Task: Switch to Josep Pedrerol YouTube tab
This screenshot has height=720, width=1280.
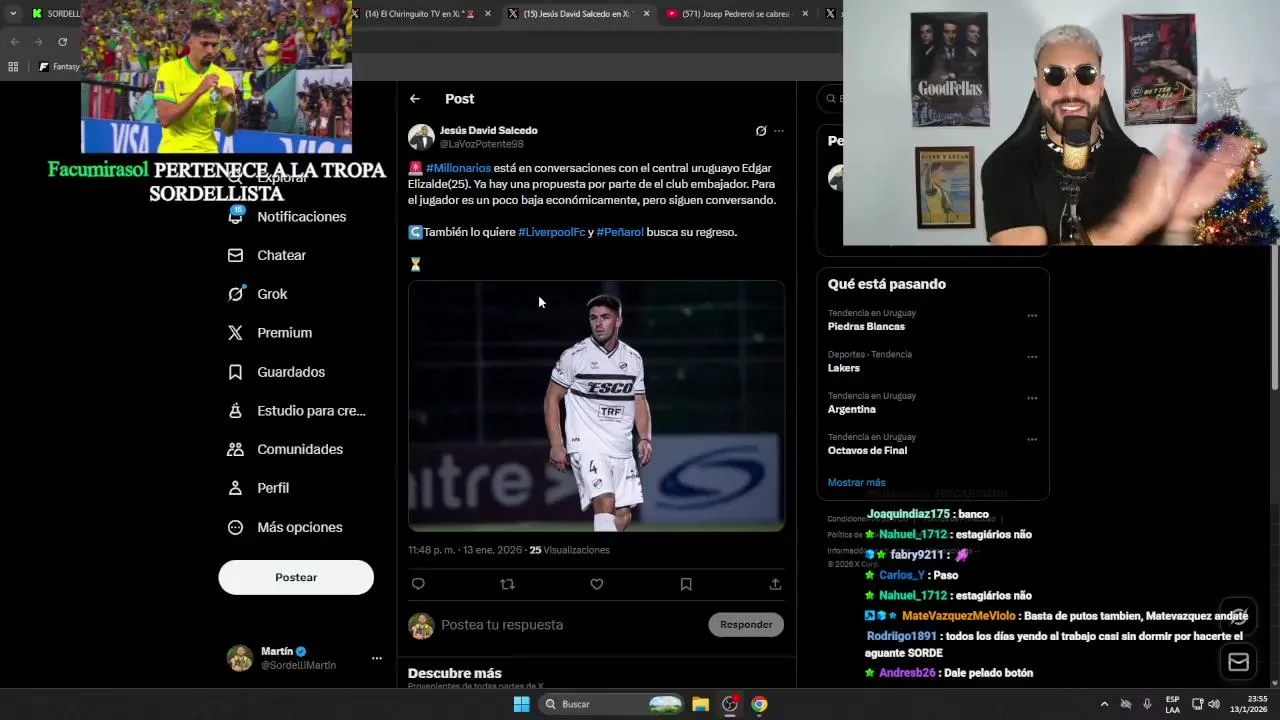Action: click(735, 14)
